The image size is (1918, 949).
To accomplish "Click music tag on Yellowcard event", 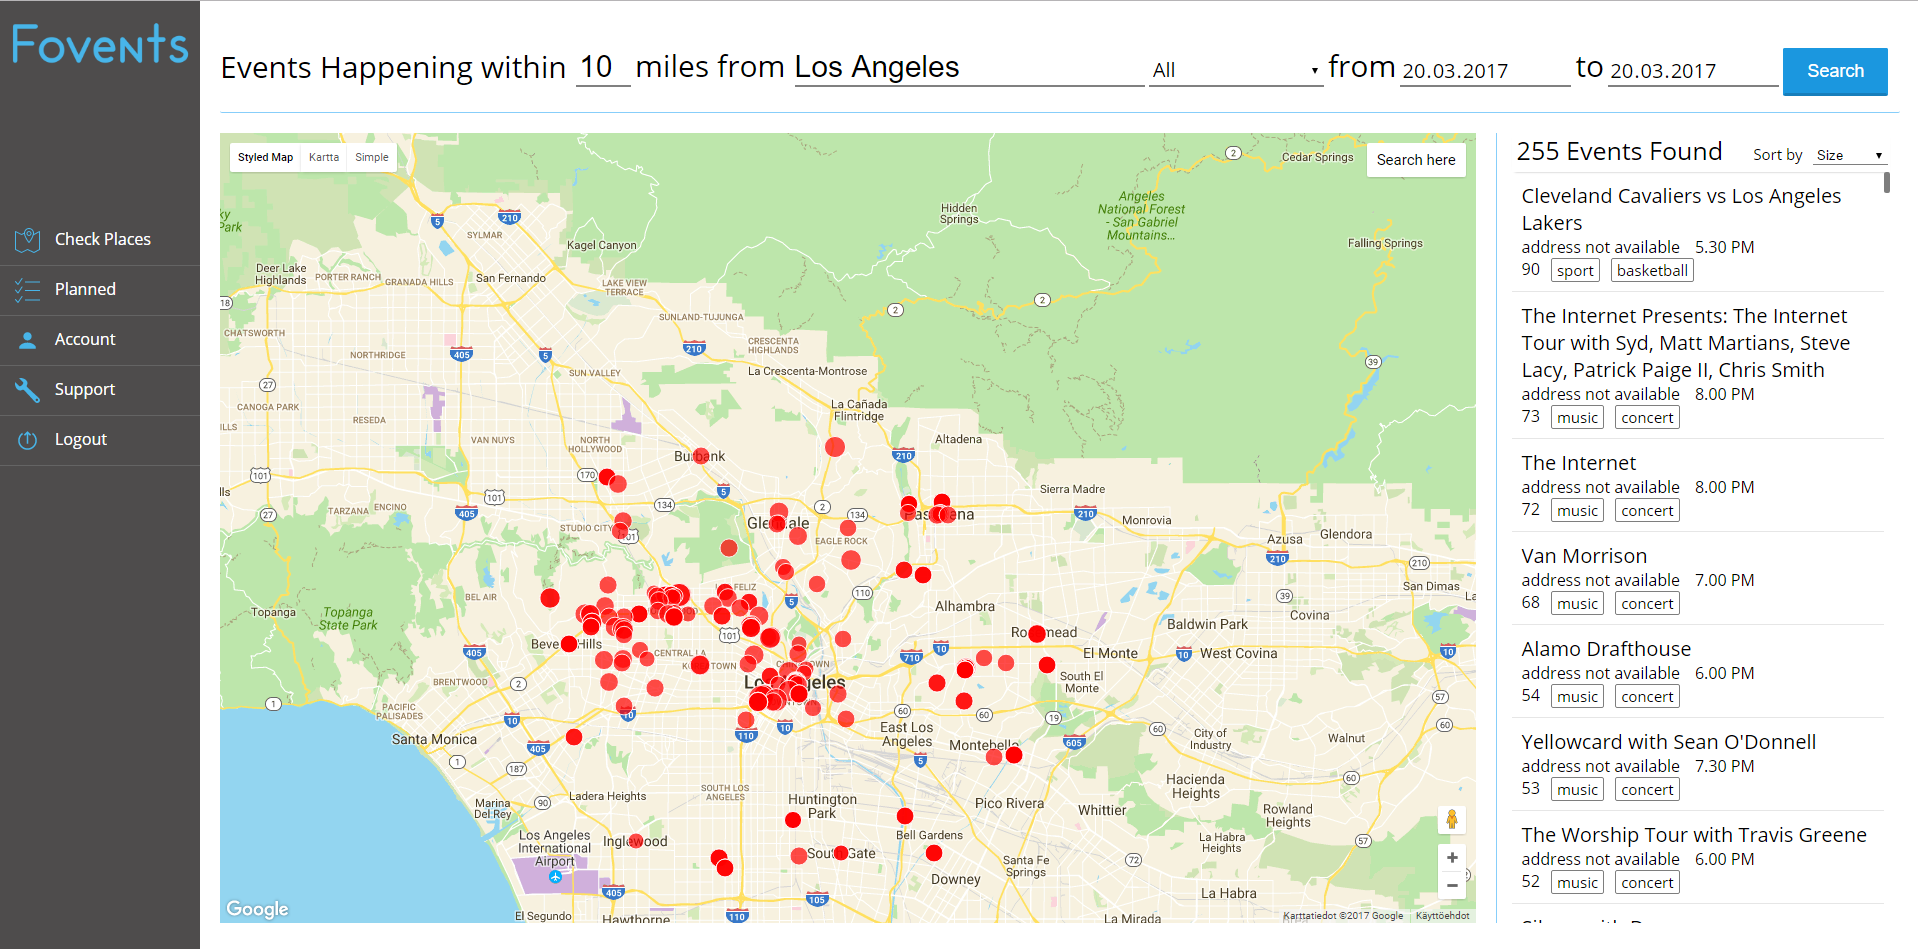I will 1577,789.
